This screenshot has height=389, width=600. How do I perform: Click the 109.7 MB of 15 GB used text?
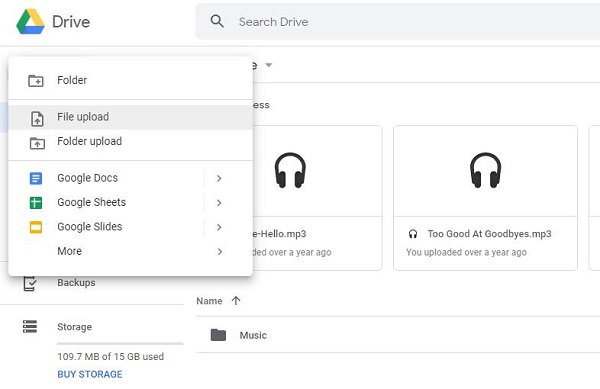point(111,356)
